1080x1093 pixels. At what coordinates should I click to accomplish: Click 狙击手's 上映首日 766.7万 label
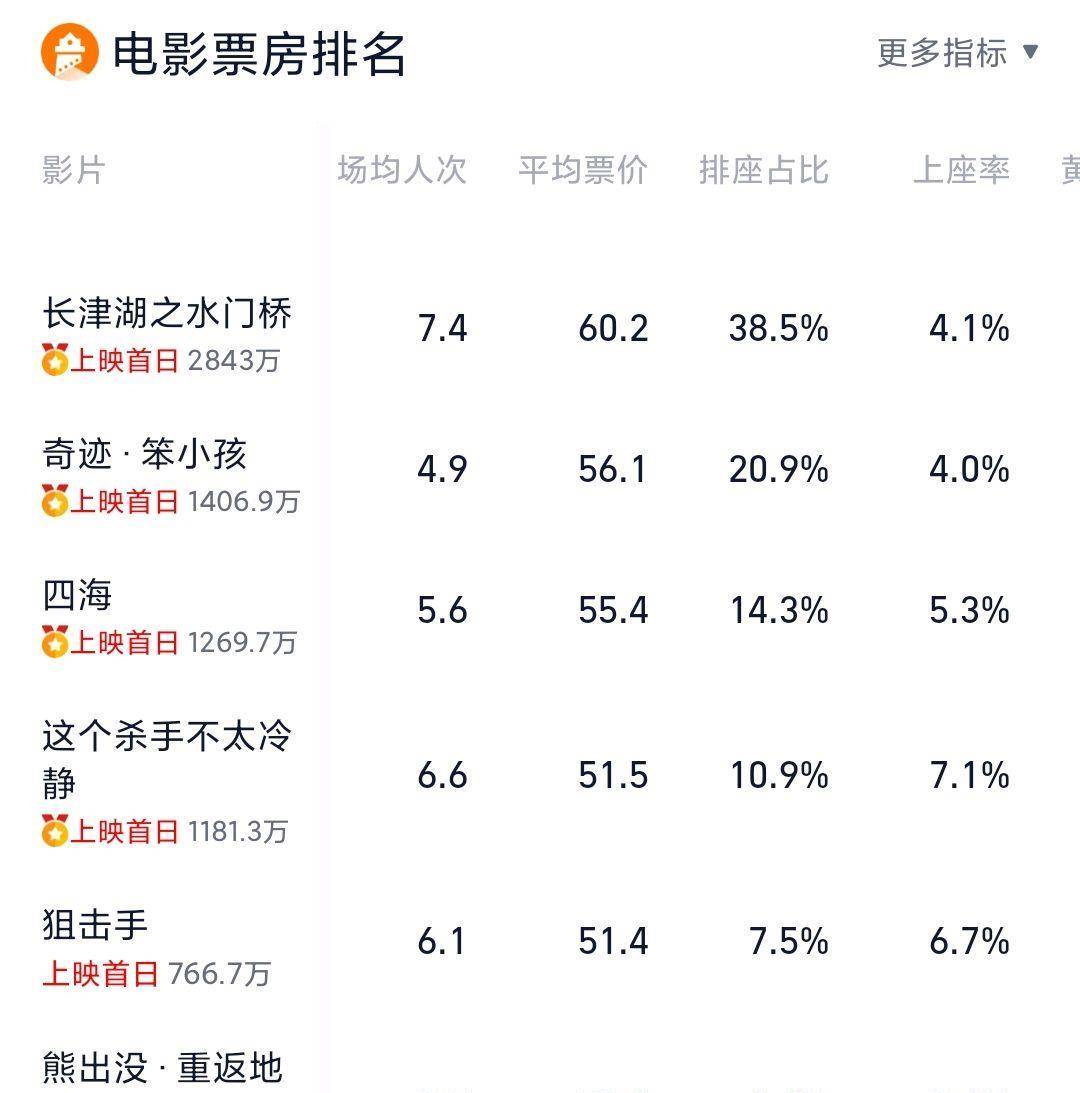[156, 973]
